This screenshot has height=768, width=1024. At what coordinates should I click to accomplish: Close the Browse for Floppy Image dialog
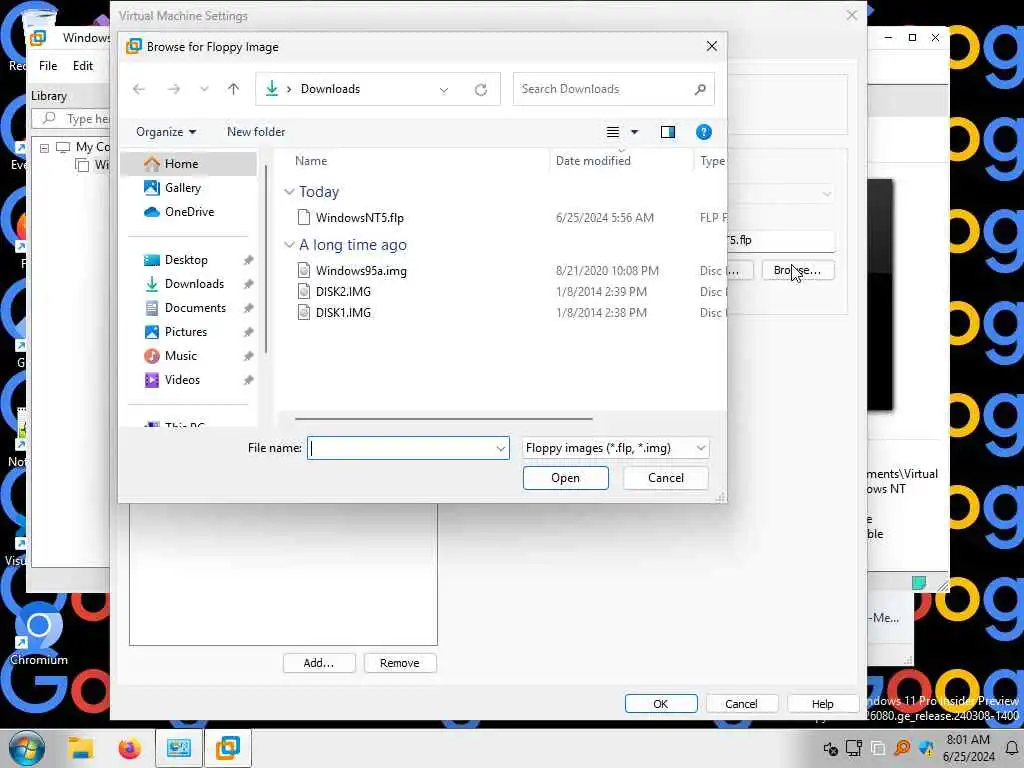tap(712, 46)
